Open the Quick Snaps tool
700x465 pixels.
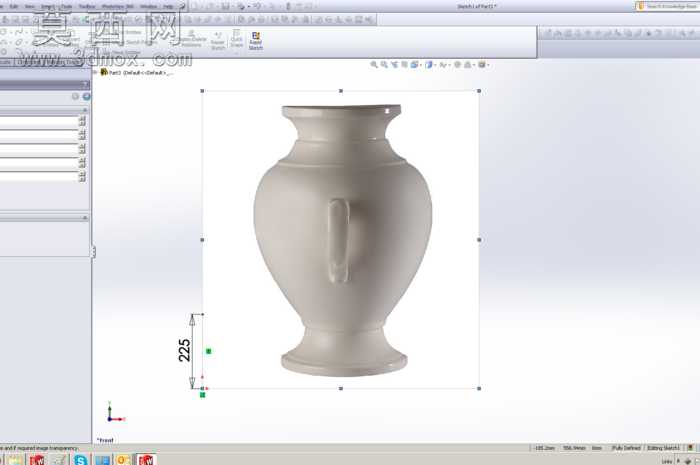click(236, 38)
